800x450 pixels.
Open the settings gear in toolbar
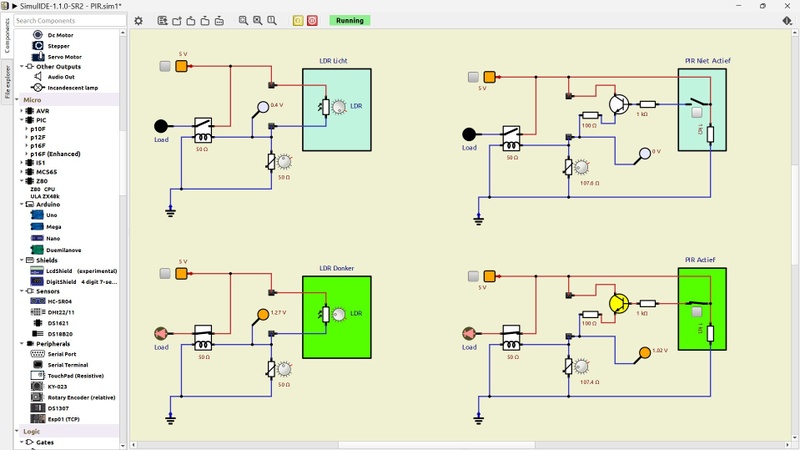pos(138,21)
